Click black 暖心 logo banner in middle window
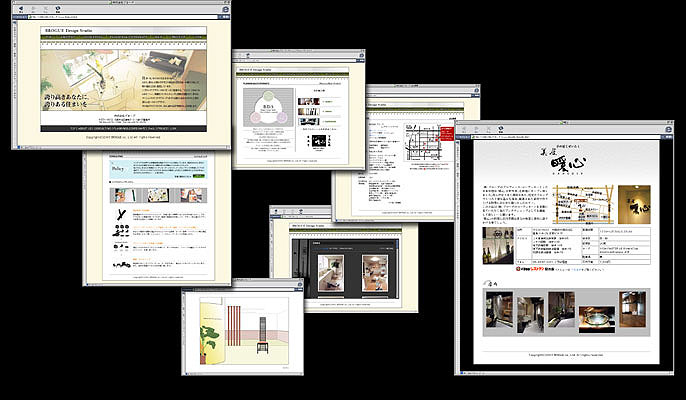Screen dimensions: 686x400 click(x=318, y=141)
